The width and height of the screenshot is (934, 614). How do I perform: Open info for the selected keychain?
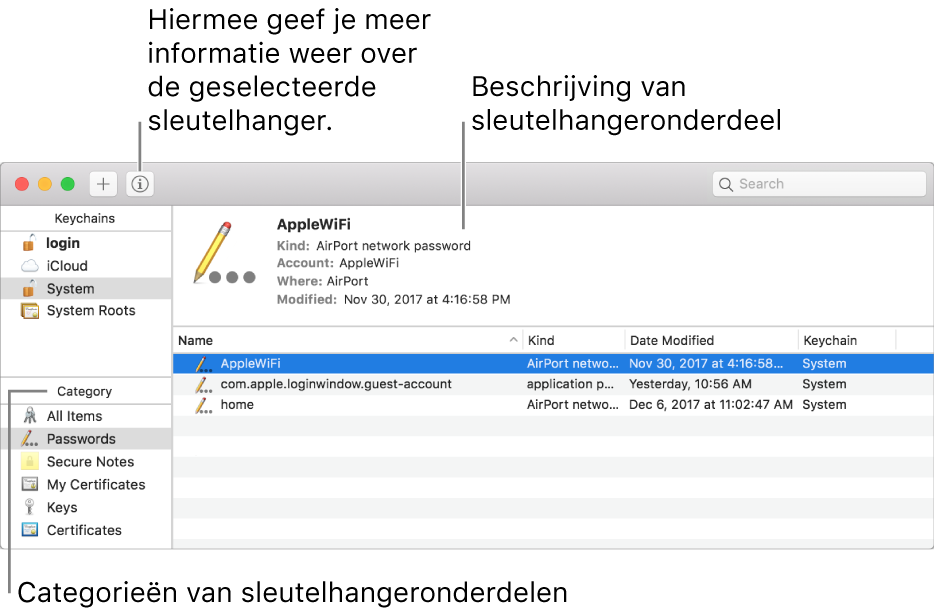(x=140, y=184)
